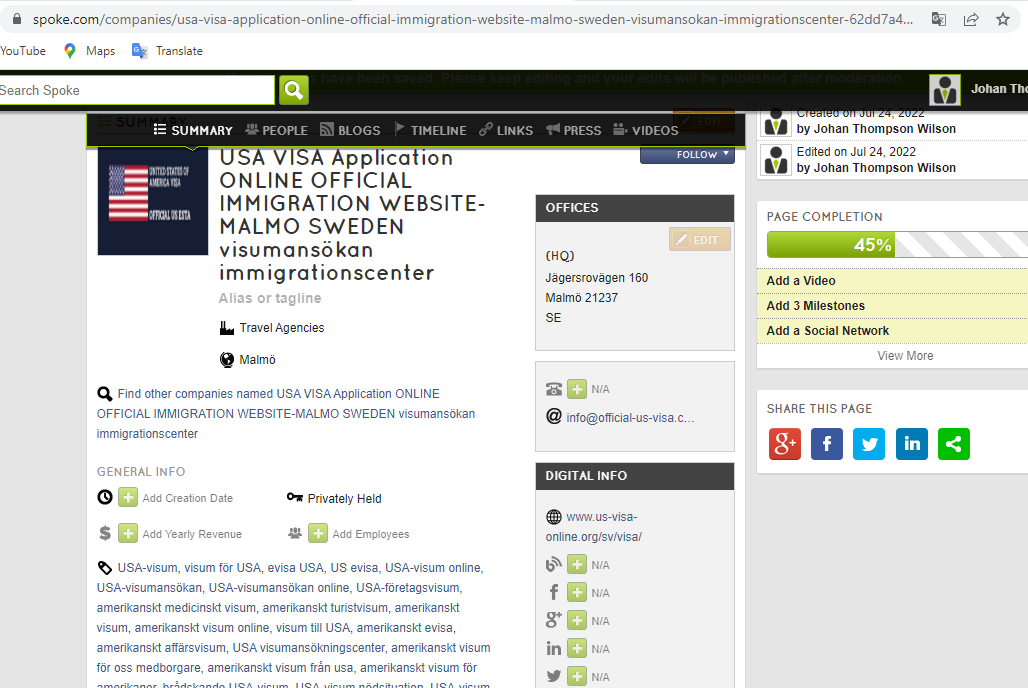Switch to the BLOGS tab
1028x688 pixels.
350,130
